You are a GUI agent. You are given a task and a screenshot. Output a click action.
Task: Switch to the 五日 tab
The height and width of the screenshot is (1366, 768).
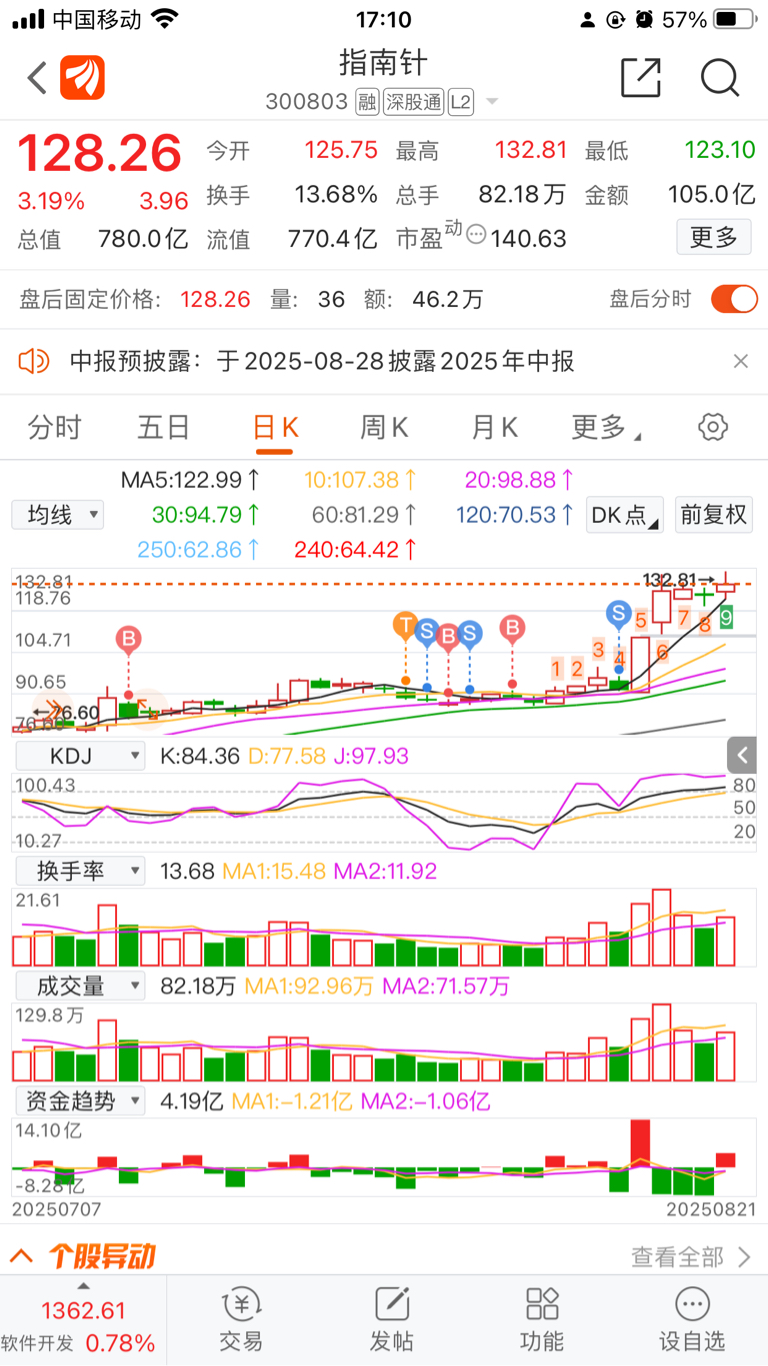click(164, 428)
